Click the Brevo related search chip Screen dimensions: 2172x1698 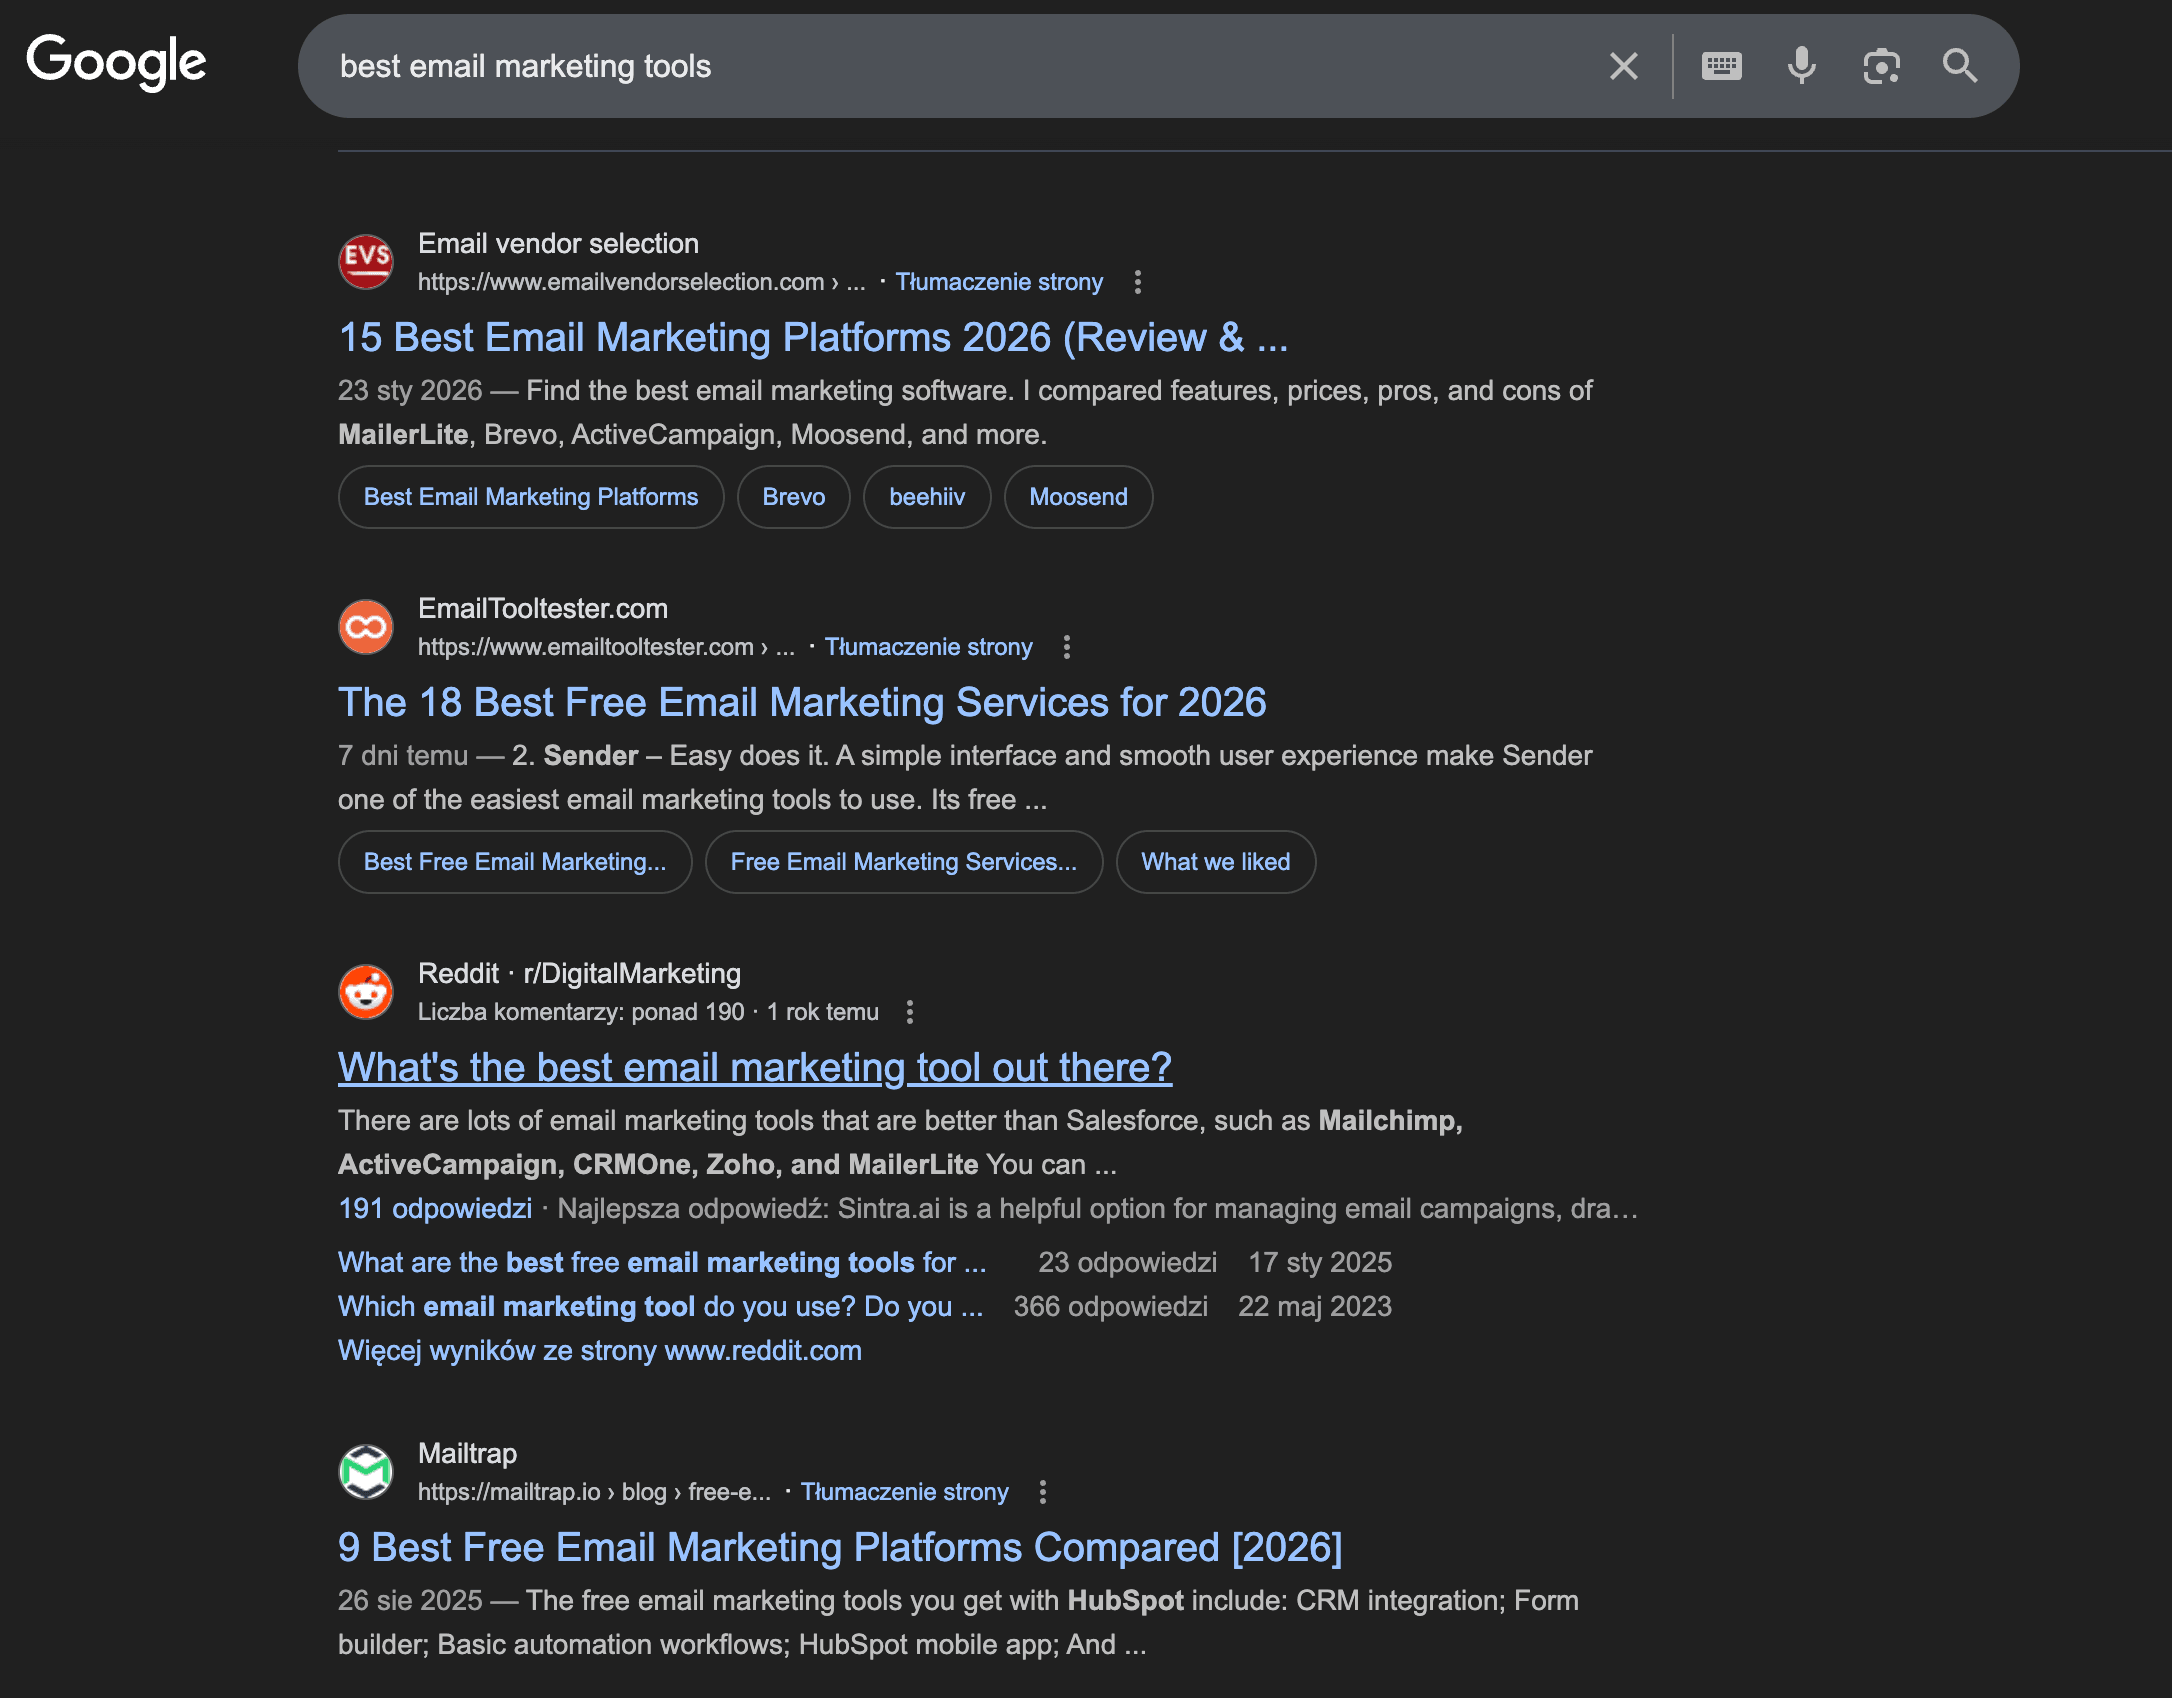793,497
